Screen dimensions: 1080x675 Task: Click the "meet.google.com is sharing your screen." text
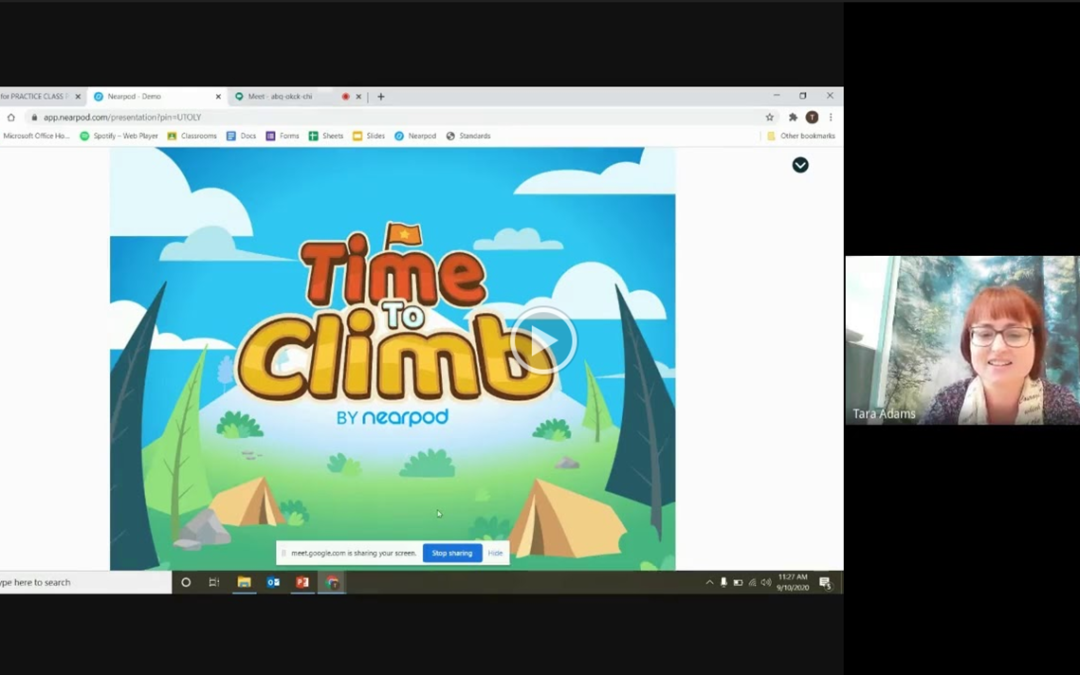[353, 553]
